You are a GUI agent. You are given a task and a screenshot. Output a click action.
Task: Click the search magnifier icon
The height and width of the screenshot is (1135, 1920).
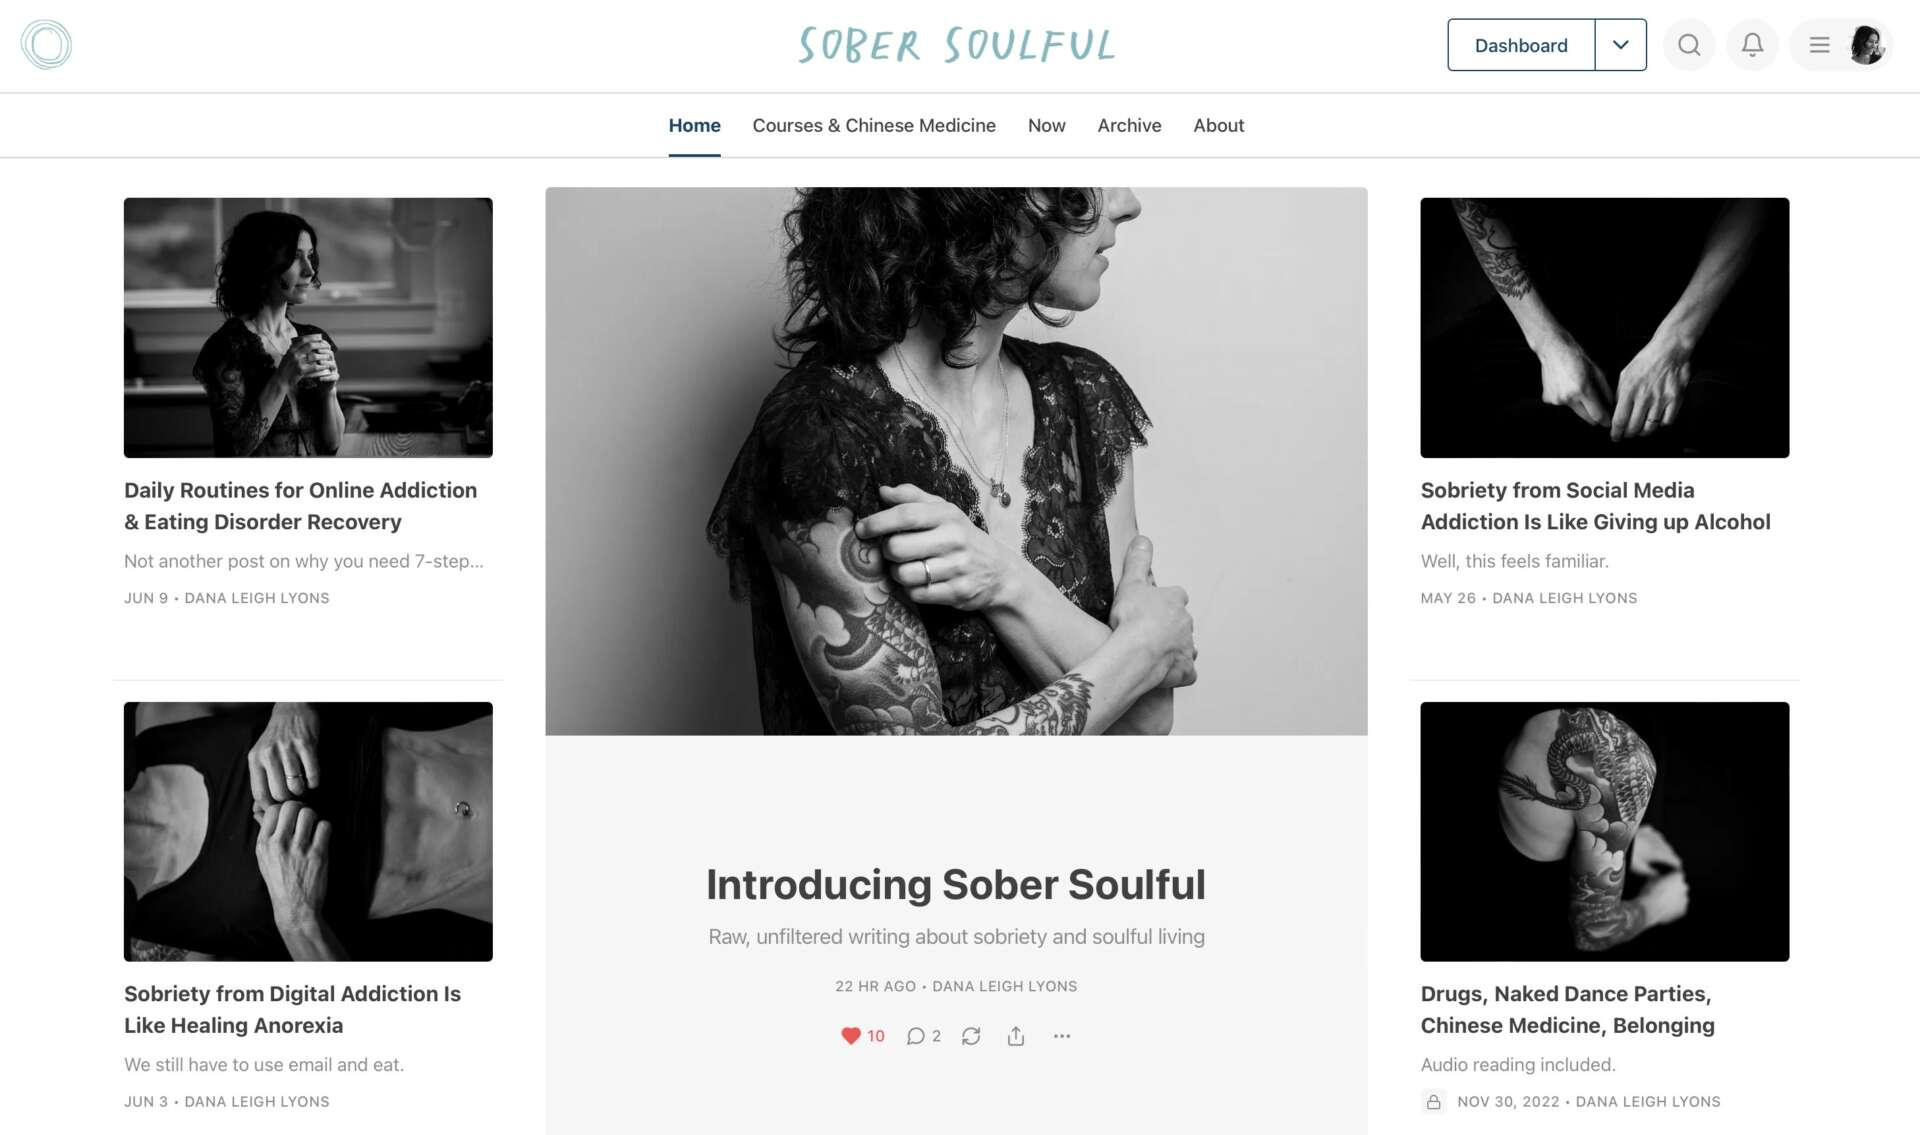click(x=1689, y=45)
